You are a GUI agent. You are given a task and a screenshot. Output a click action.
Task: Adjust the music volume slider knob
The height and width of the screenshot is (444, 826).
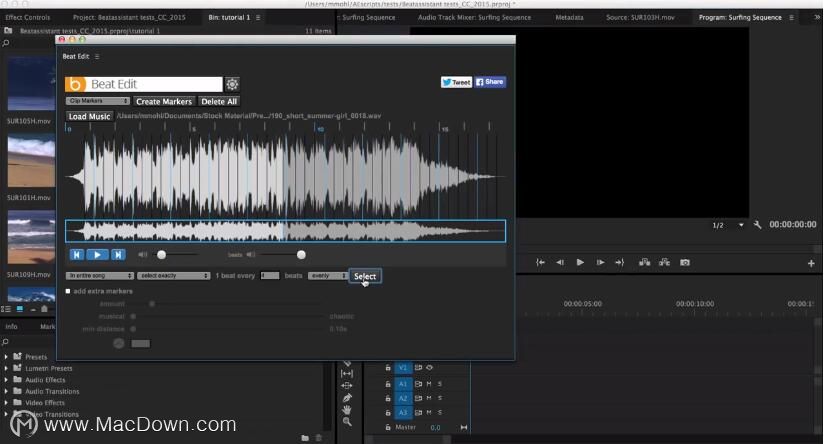[x=162, y=255]
